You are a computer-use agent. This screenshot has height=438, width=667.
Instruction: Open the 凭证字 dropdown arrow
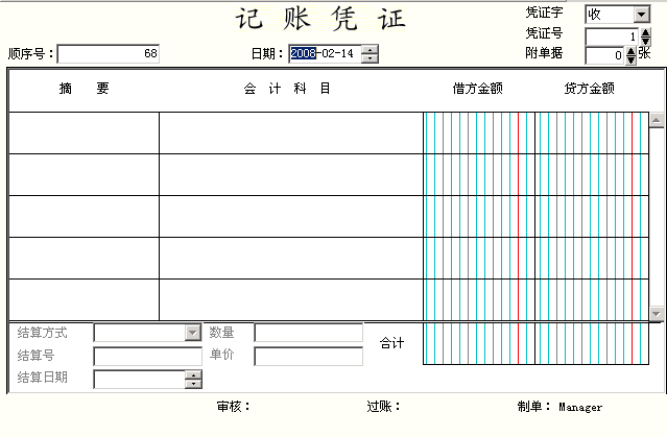(641, 15)
